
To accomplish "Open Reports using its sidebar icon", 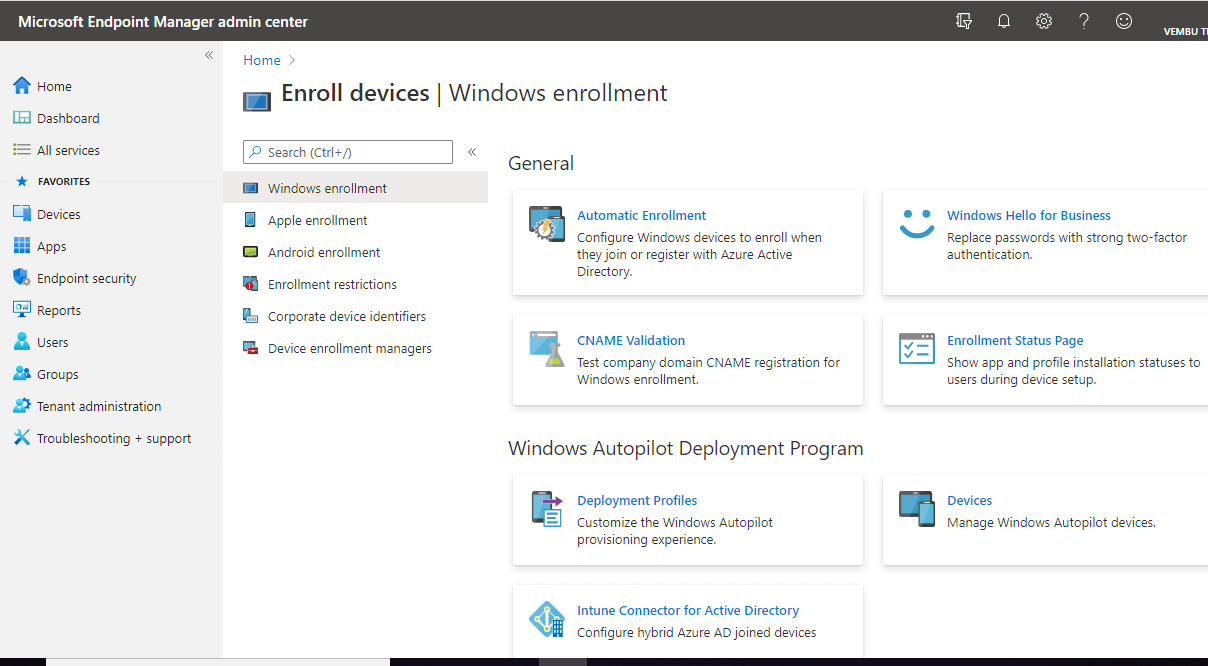I will pos(22,310).
